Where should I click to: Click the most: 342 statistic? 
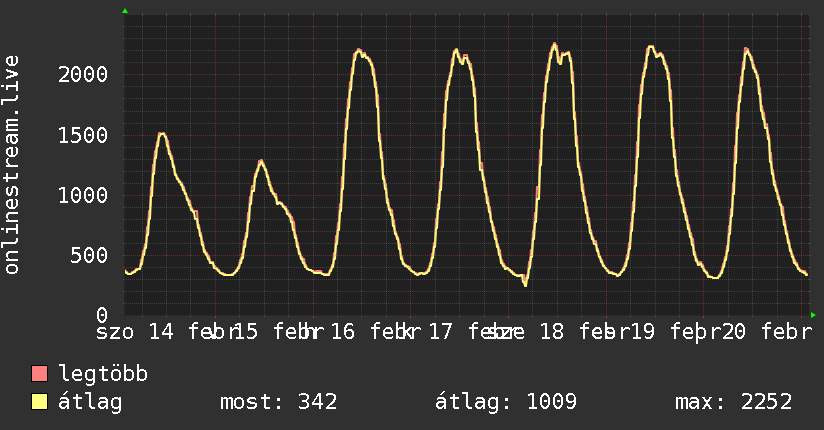tap(279, 402)
